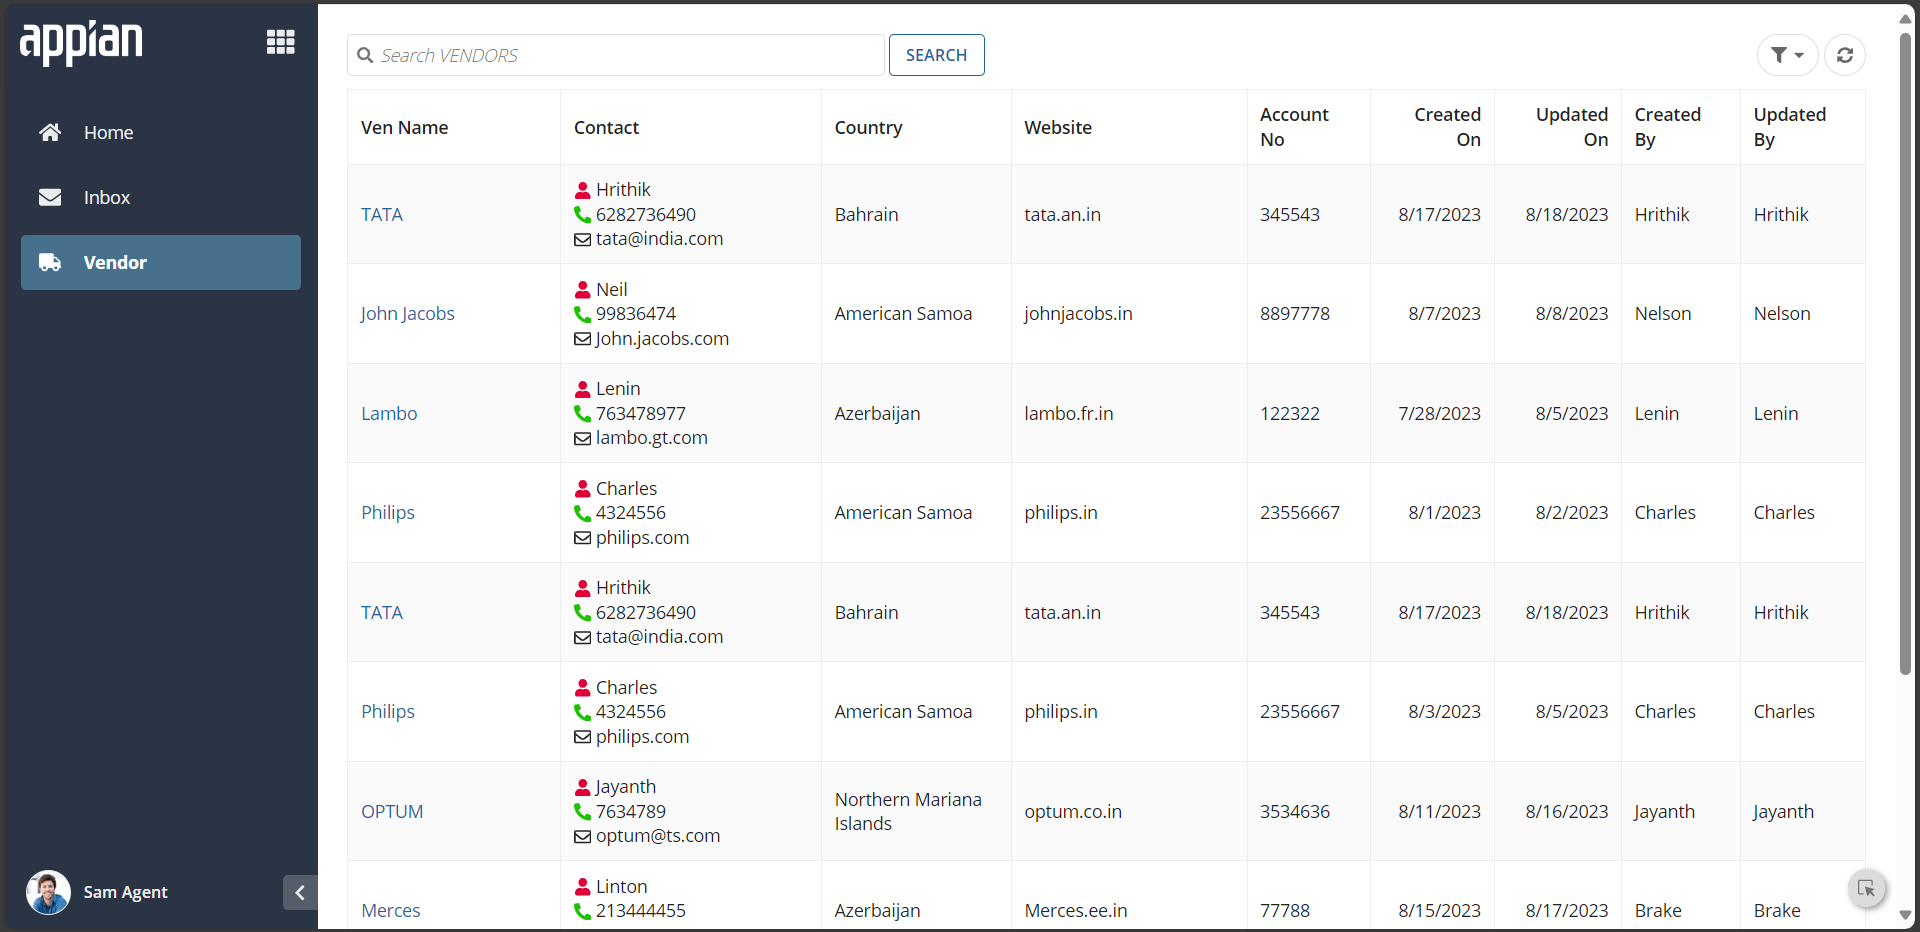Click the scrollbar down arrow

[1905, 915]
